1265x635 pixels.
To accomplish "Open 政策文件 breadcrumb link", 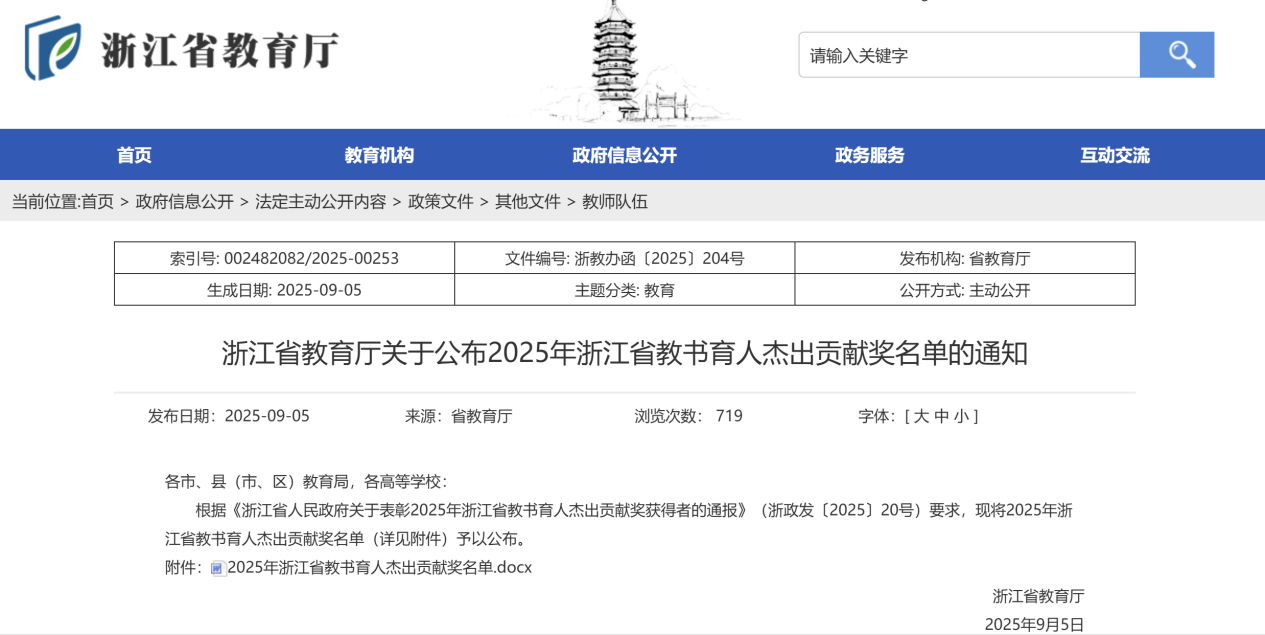I will 441,201.
